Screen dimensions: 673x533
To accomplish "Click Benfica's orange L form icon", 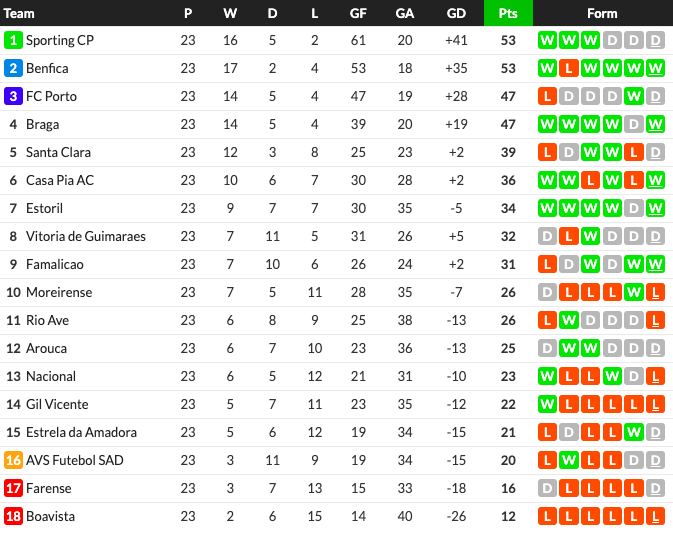I will coord(569,68).
